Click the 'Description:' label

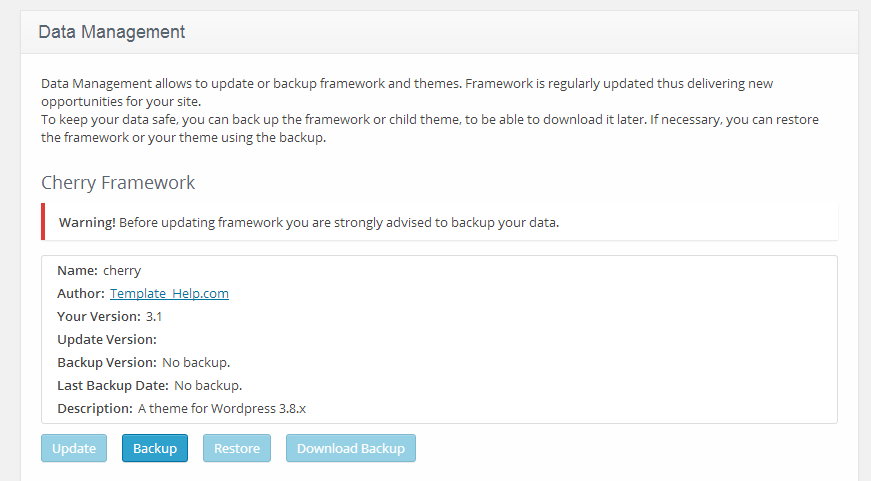[x=95, y=408]
